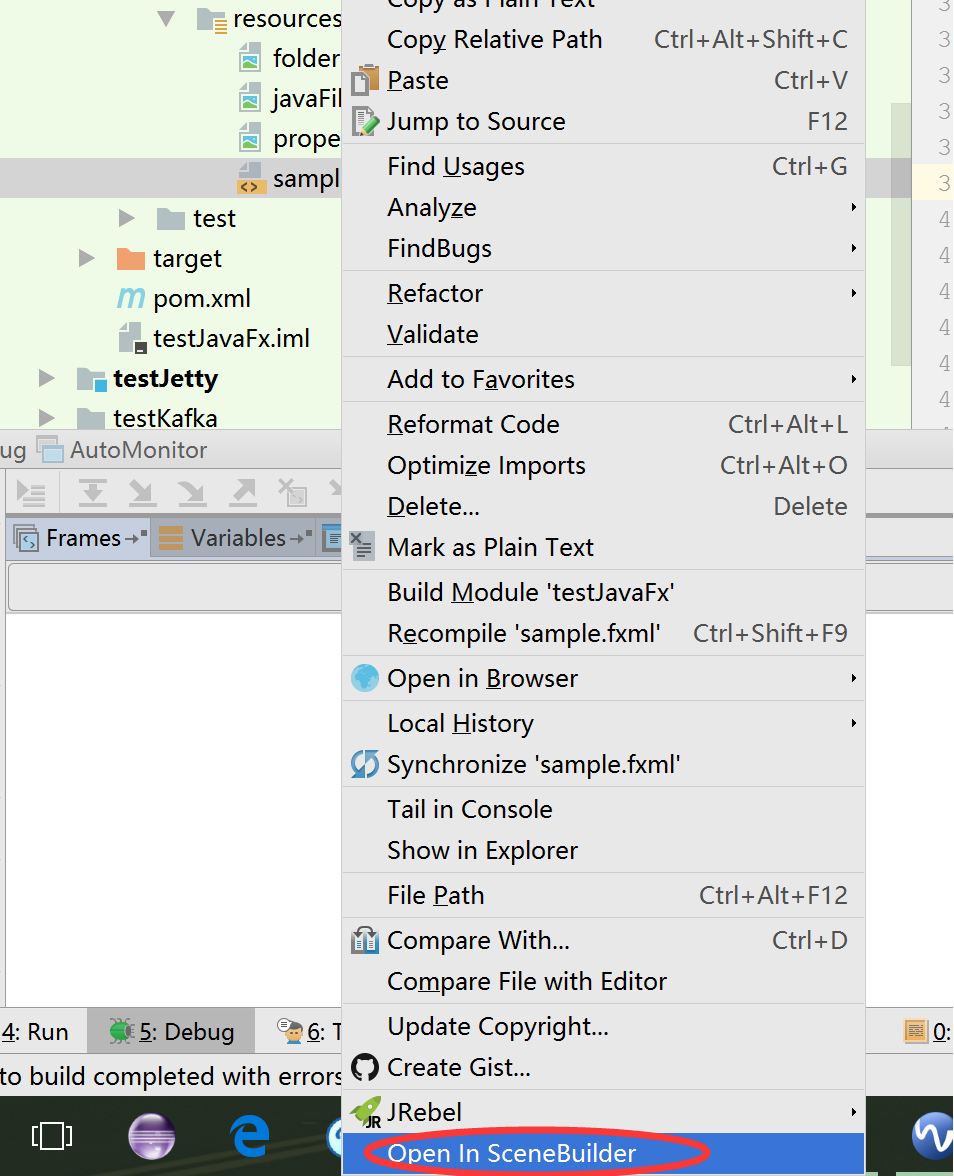Viewport: 954px width, 1176px height.
Task: Expand the target folder in the tree
Action: [x=87, y=258]
